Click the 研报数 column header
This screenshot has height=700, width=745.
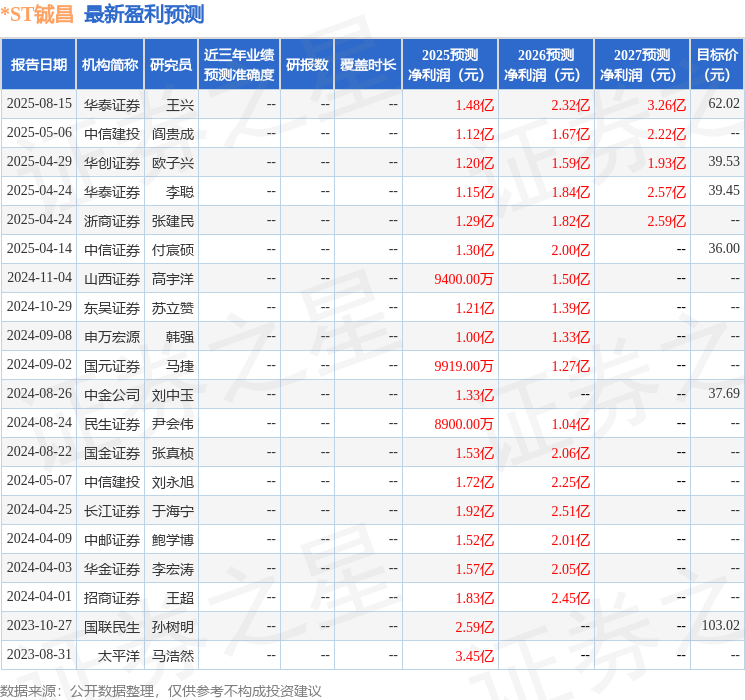click(x=307, y=65)
